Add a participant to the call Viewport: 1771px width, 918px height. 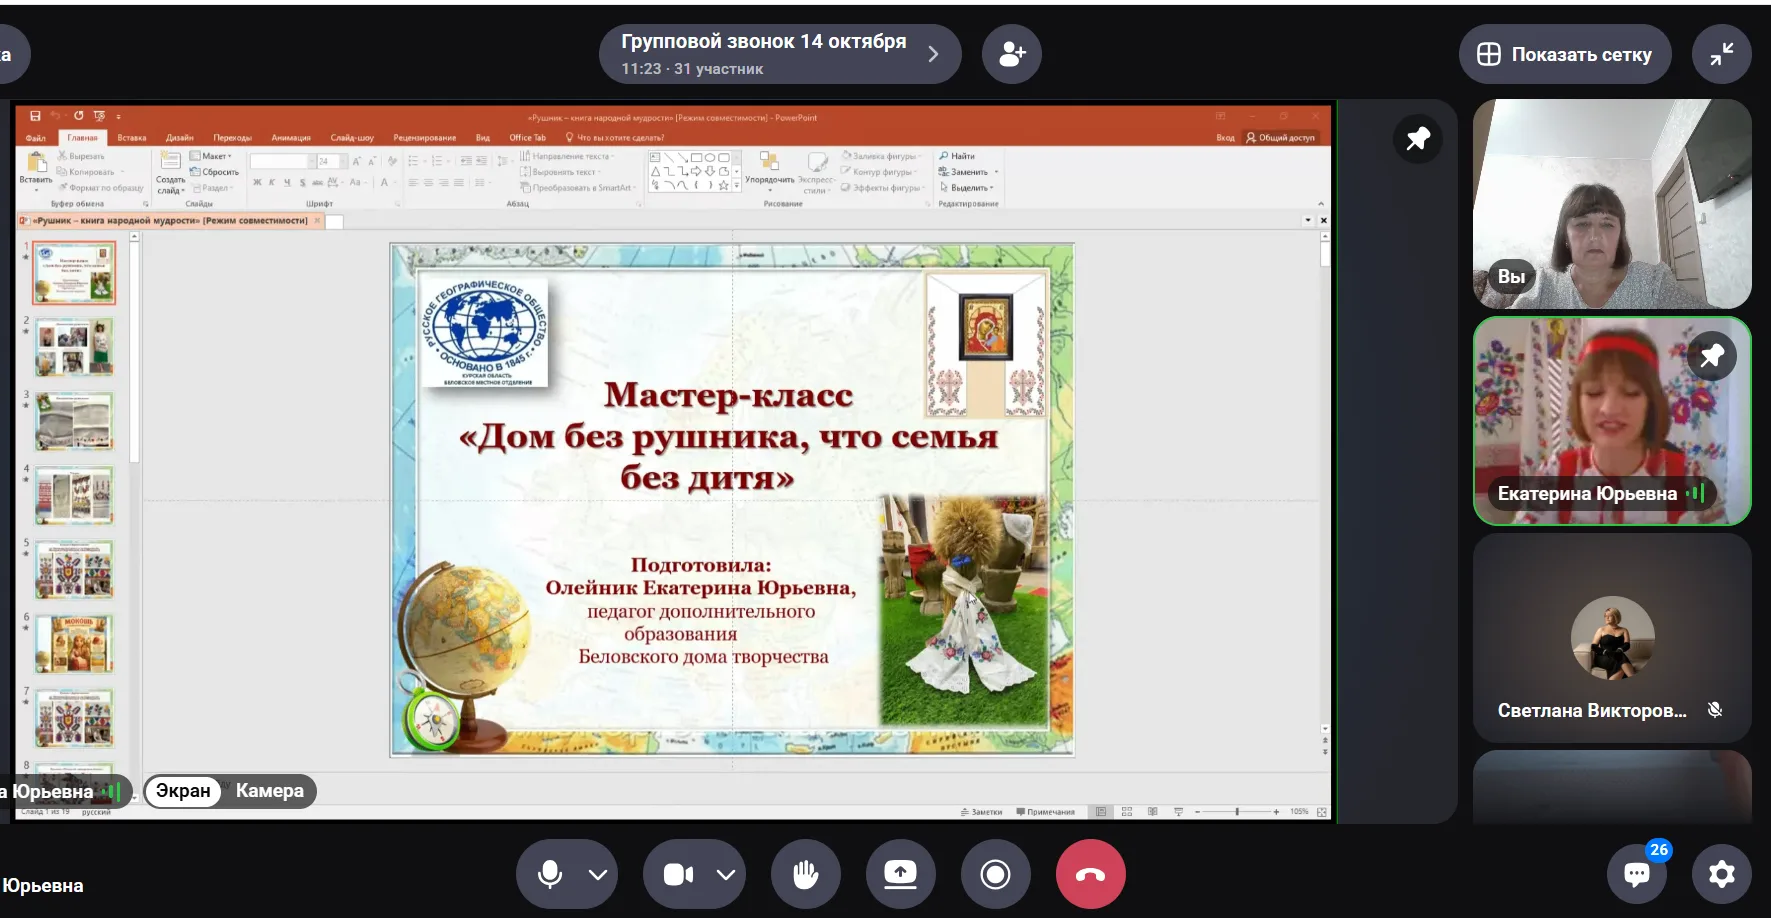coord(1012,54)
